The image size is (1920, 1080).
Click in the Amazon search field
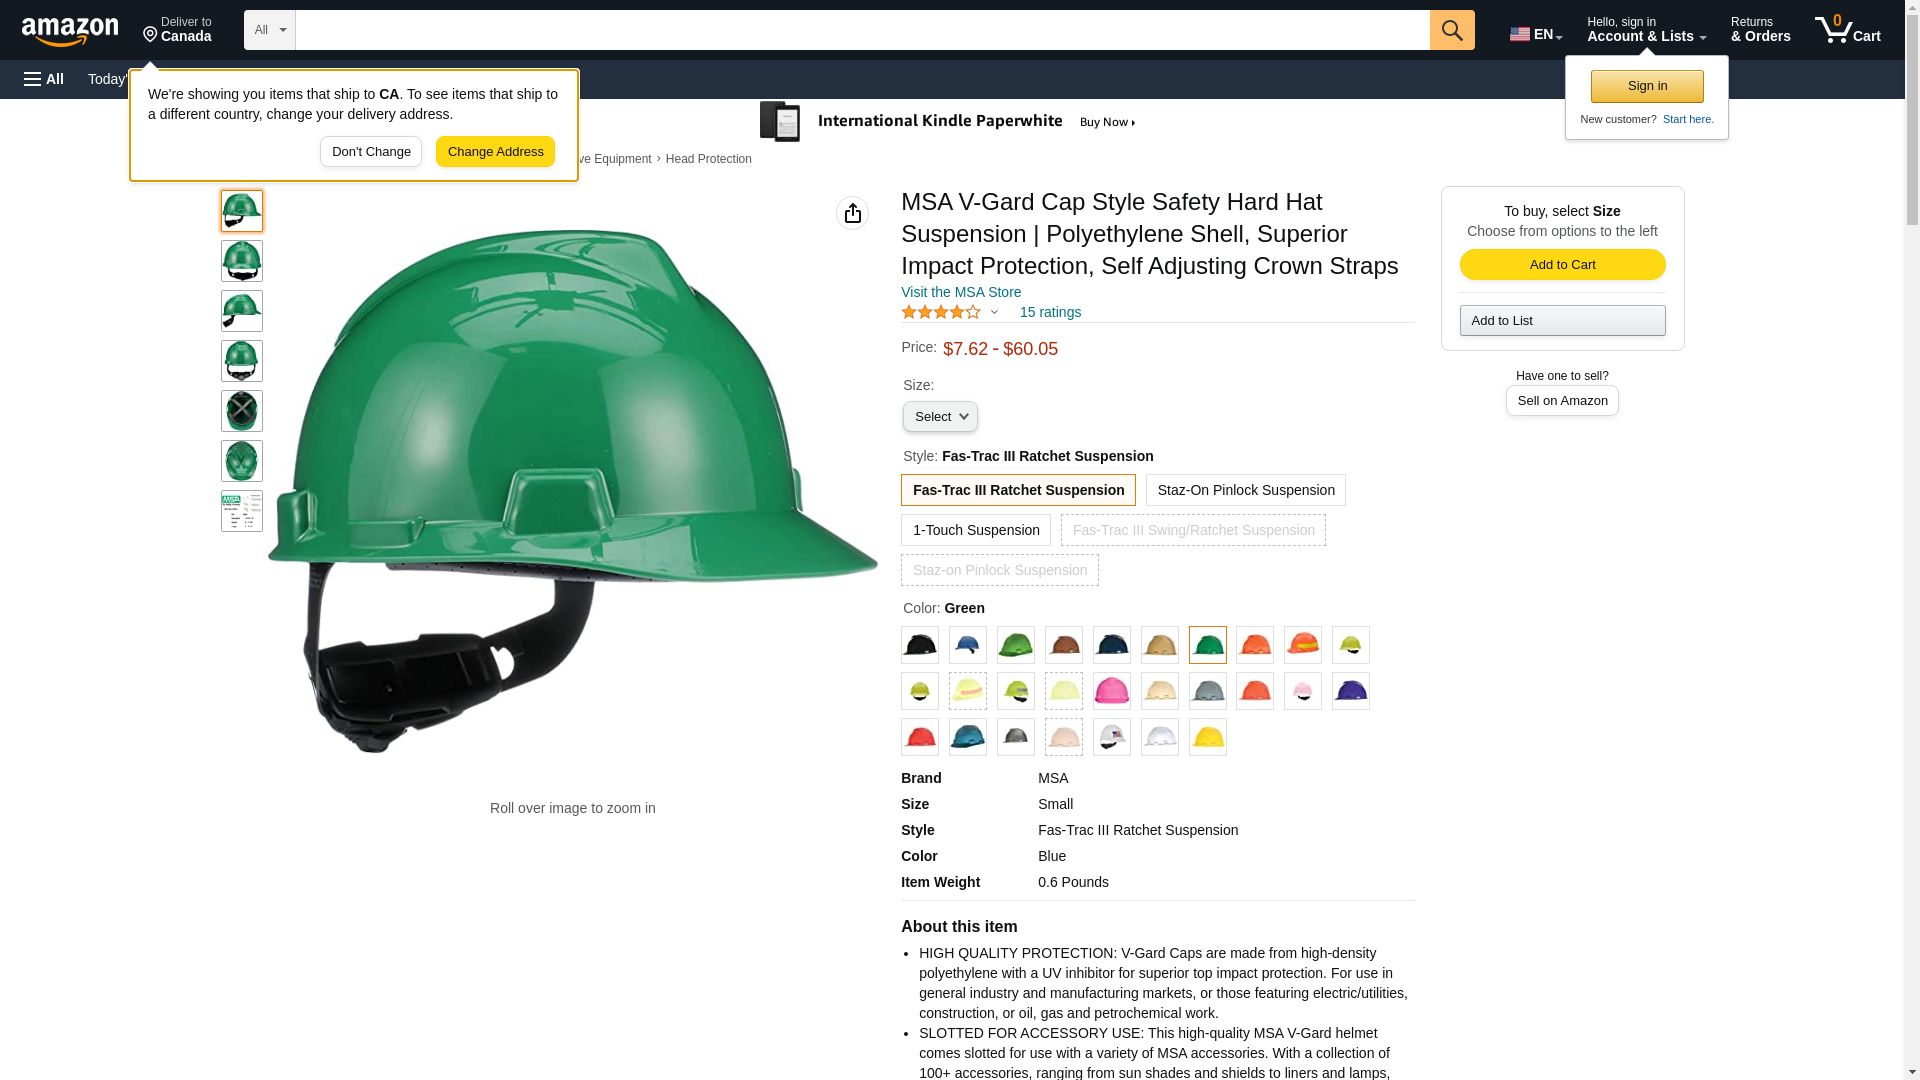(862, 30)
